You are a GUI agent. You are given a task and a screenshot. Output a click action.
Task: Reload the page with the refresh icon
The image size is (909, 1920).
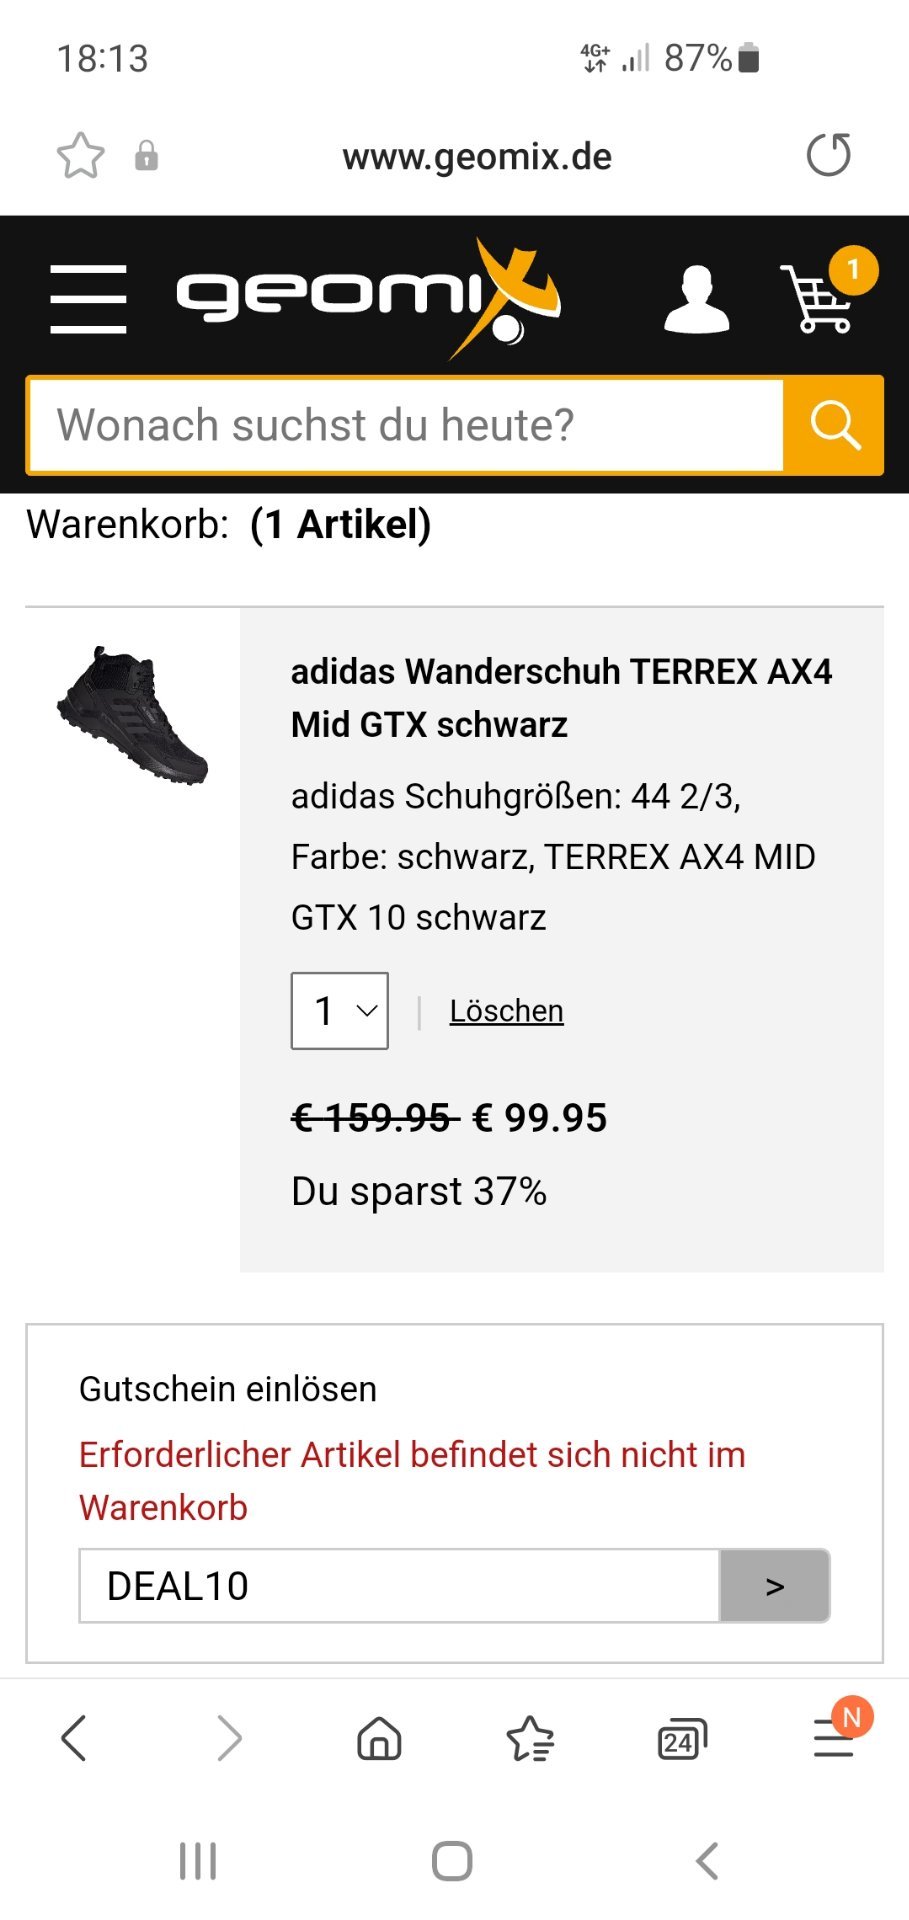click(x=828, y=155)
